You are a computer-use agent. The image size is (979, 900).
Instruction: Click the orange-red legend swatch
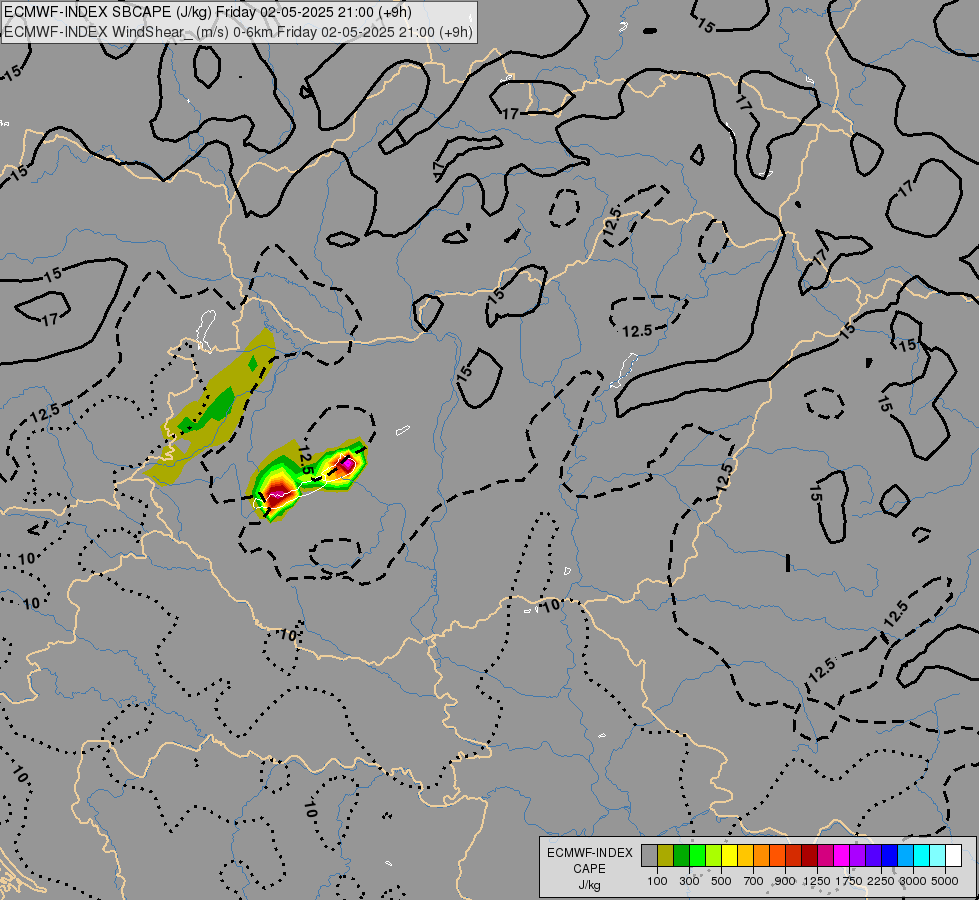[x=777, y=856]
